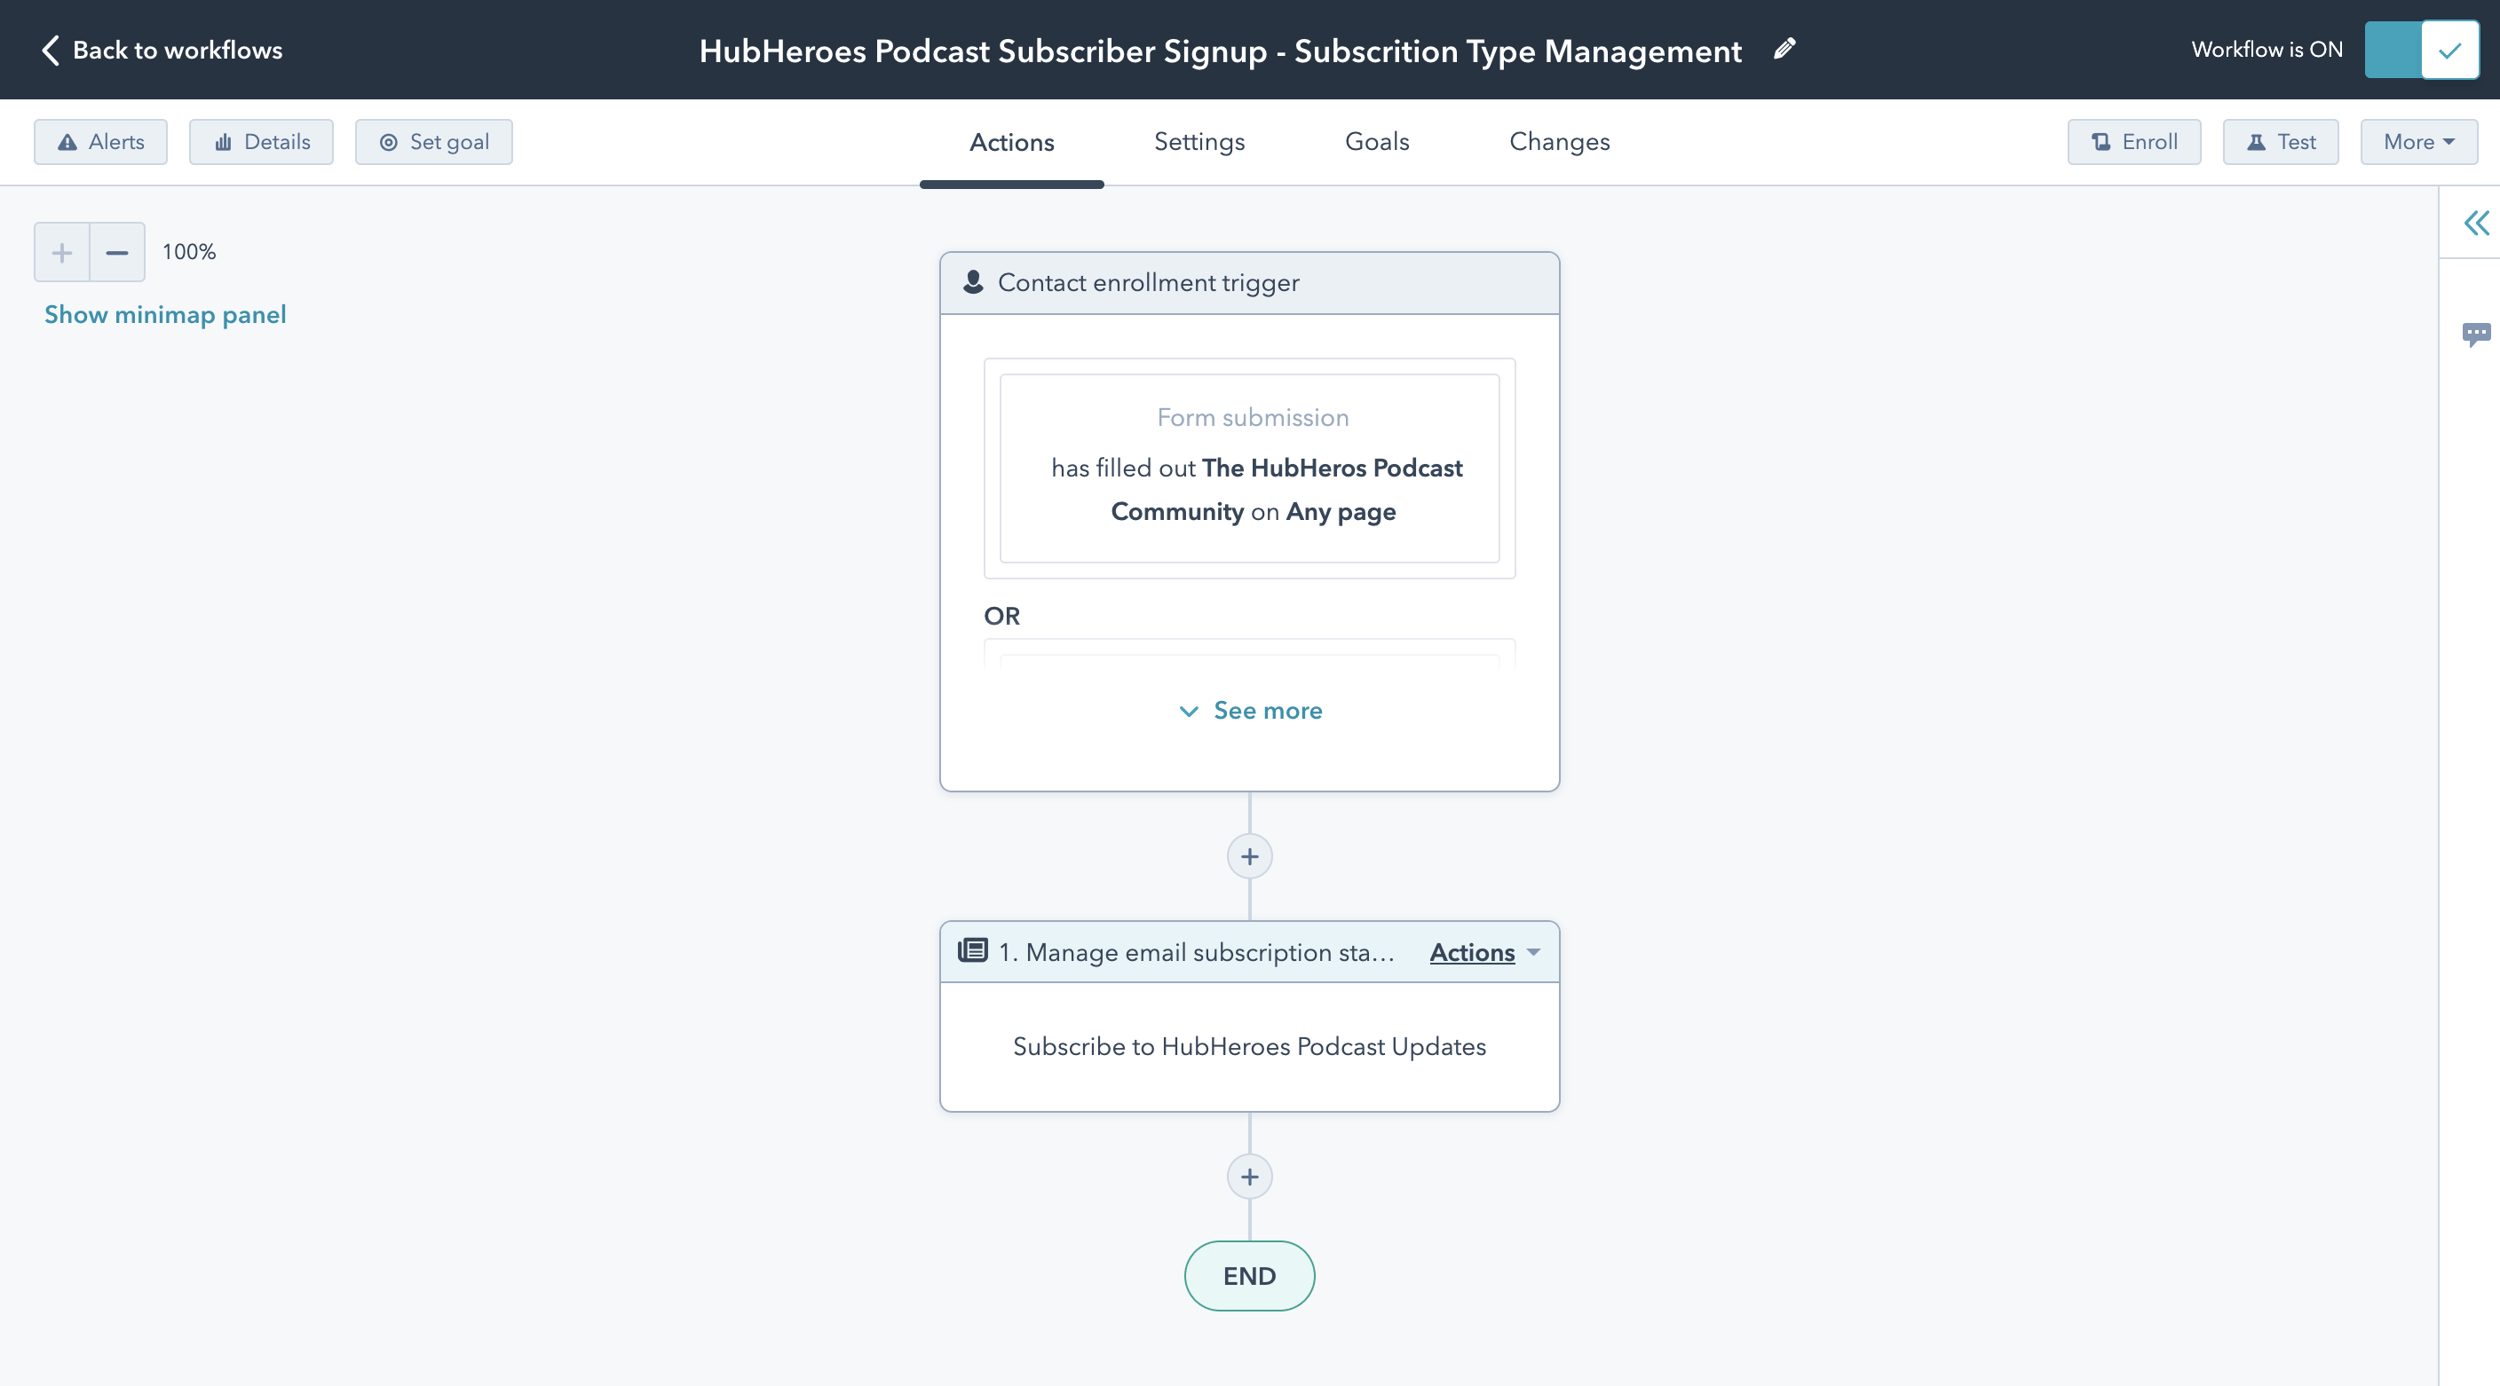Add an action with the plus below the trigger
This screenshot has height=1386, width=2500.
1249,856
